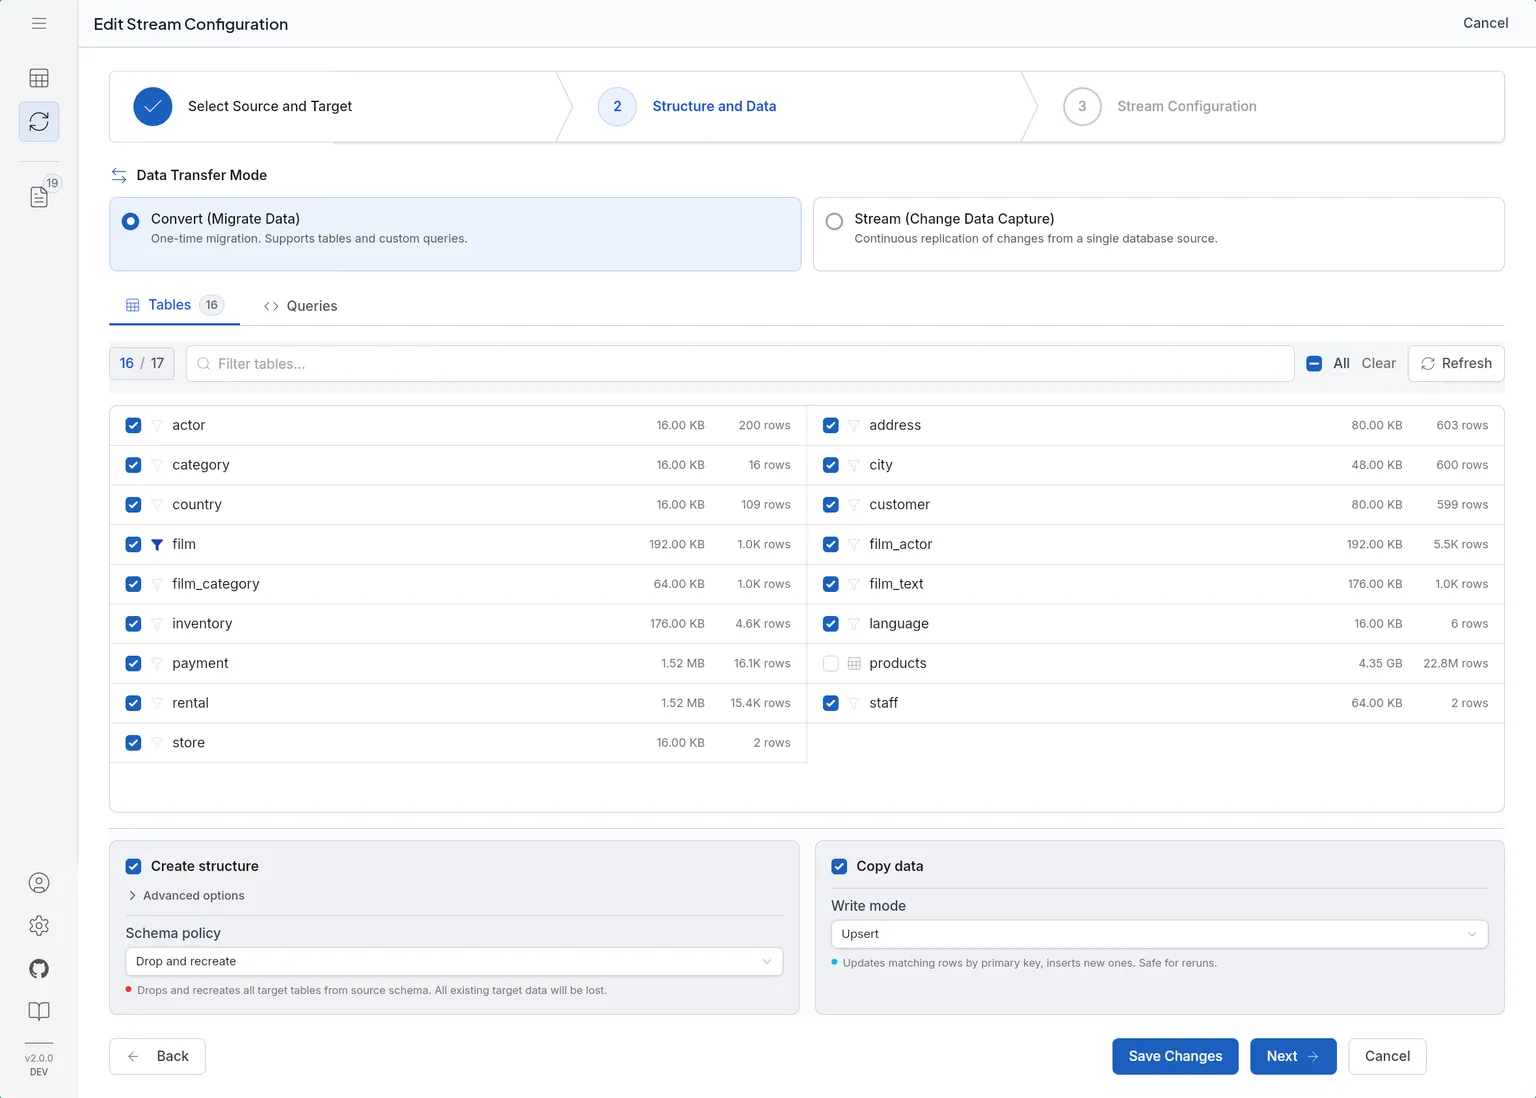Expand Advanced options section
1536x1098 pixels.
tap(186, 896)
